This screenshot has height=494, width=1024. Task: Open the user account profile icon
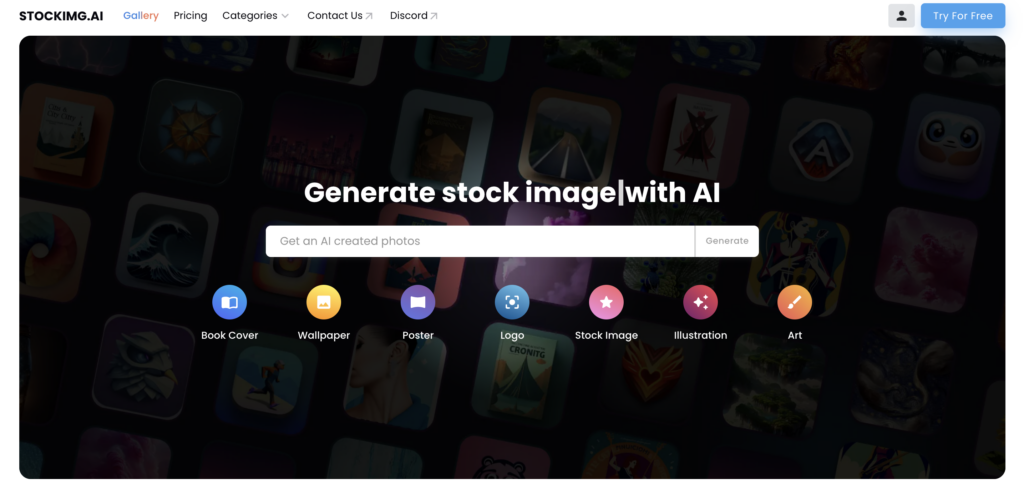pos(901,16)
